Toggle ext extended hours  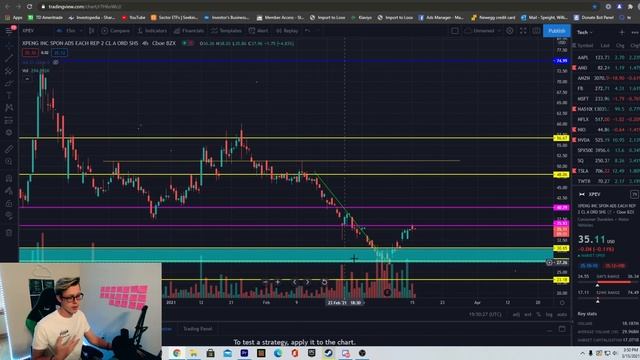528,314
